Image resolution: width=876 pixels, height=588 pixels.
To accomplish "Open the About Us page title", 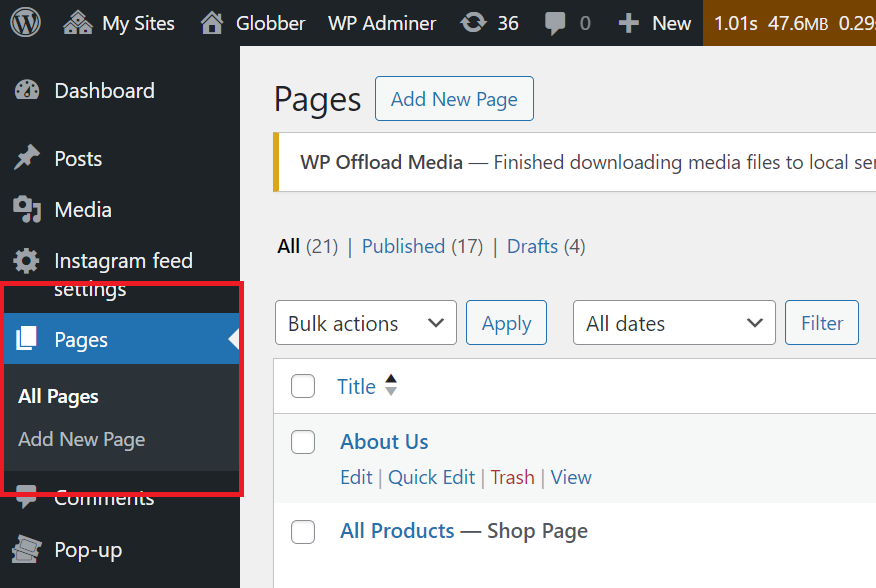I will coord(384,442).
